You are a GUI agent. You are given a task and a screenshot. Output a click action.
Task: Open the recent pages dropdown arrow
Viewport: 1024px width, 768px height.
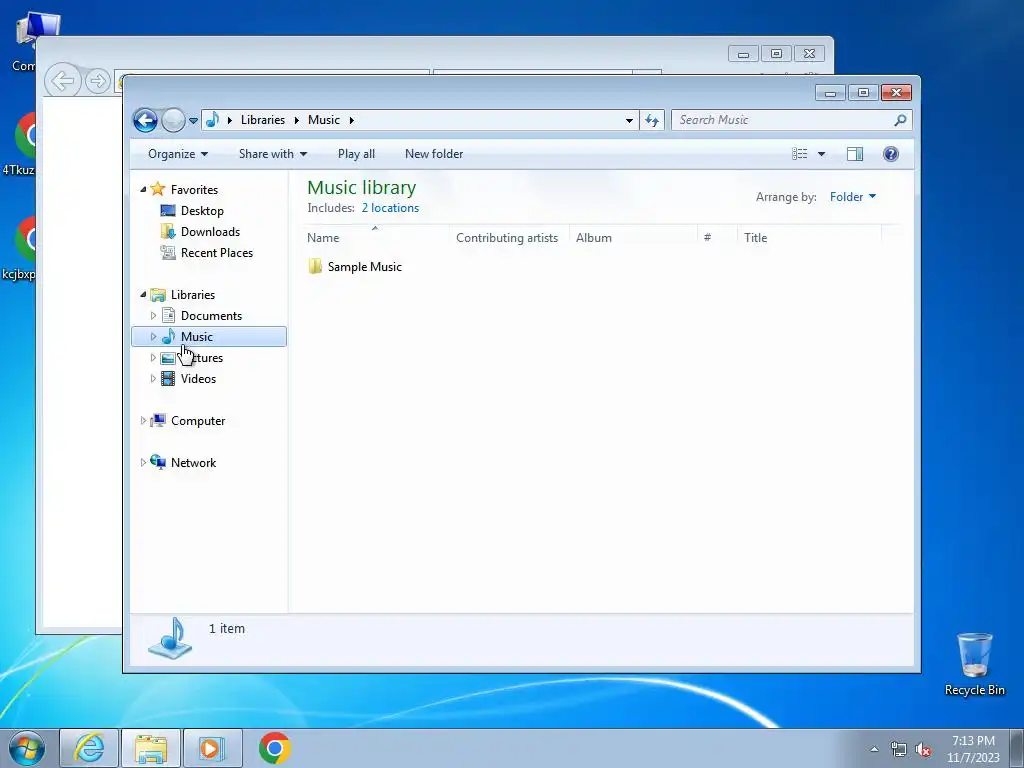(x=193, y=121)
